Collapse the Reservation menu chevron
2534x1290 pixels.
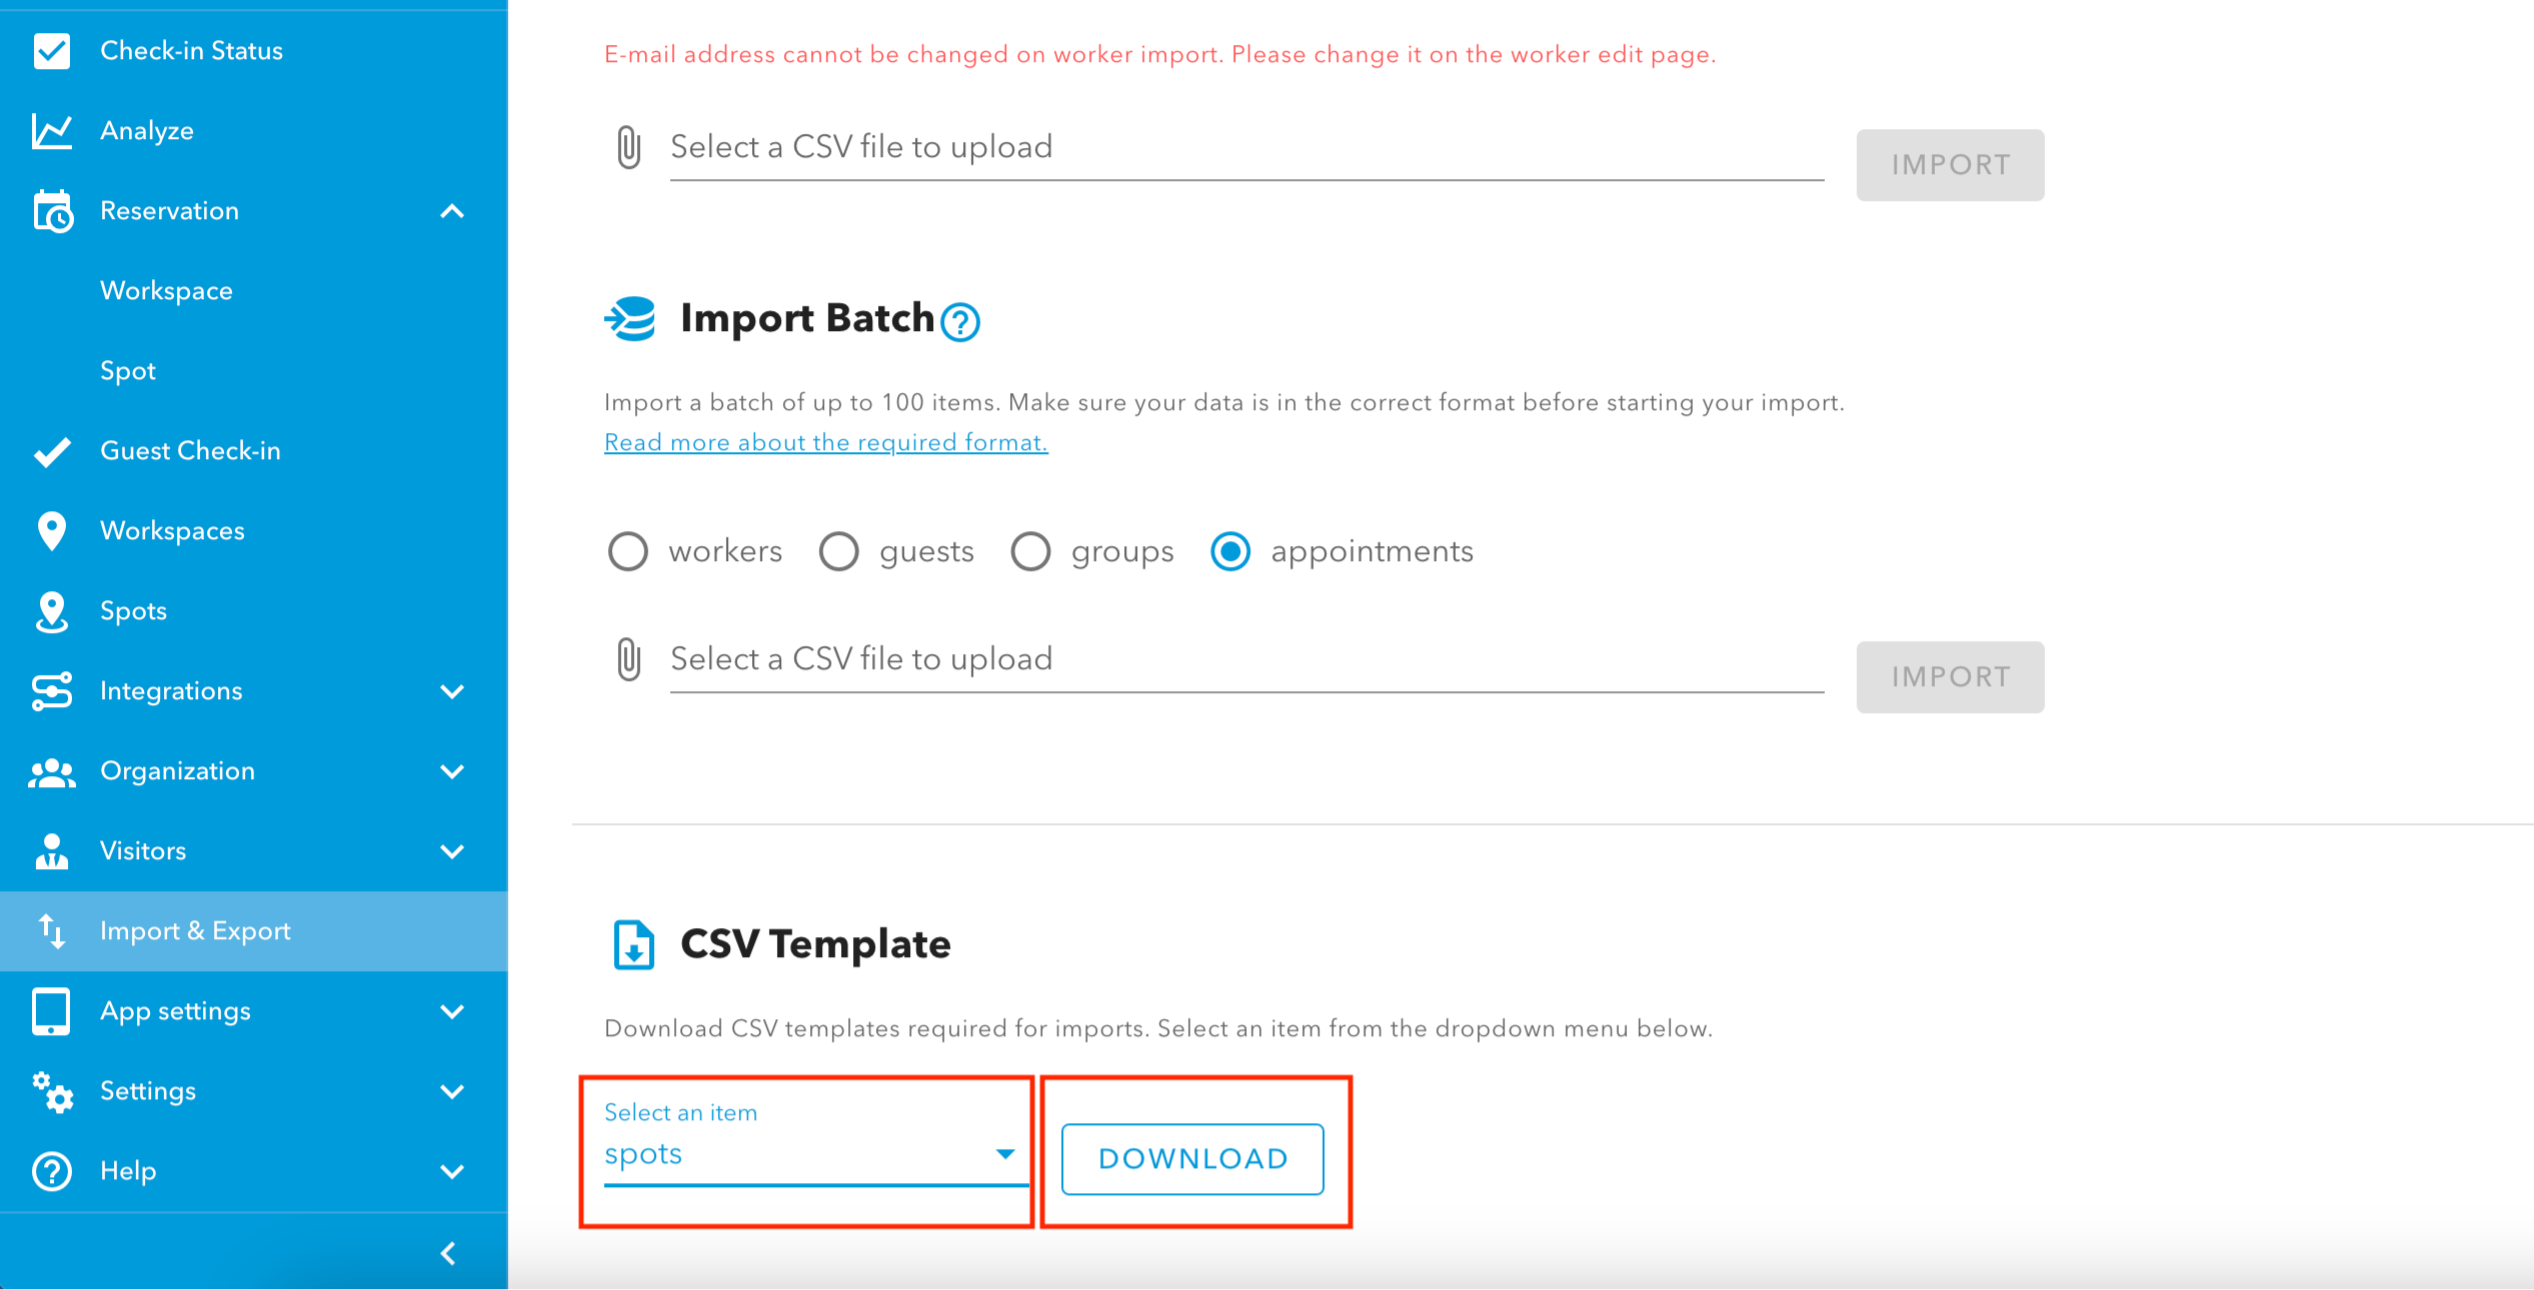click(452, 211)
